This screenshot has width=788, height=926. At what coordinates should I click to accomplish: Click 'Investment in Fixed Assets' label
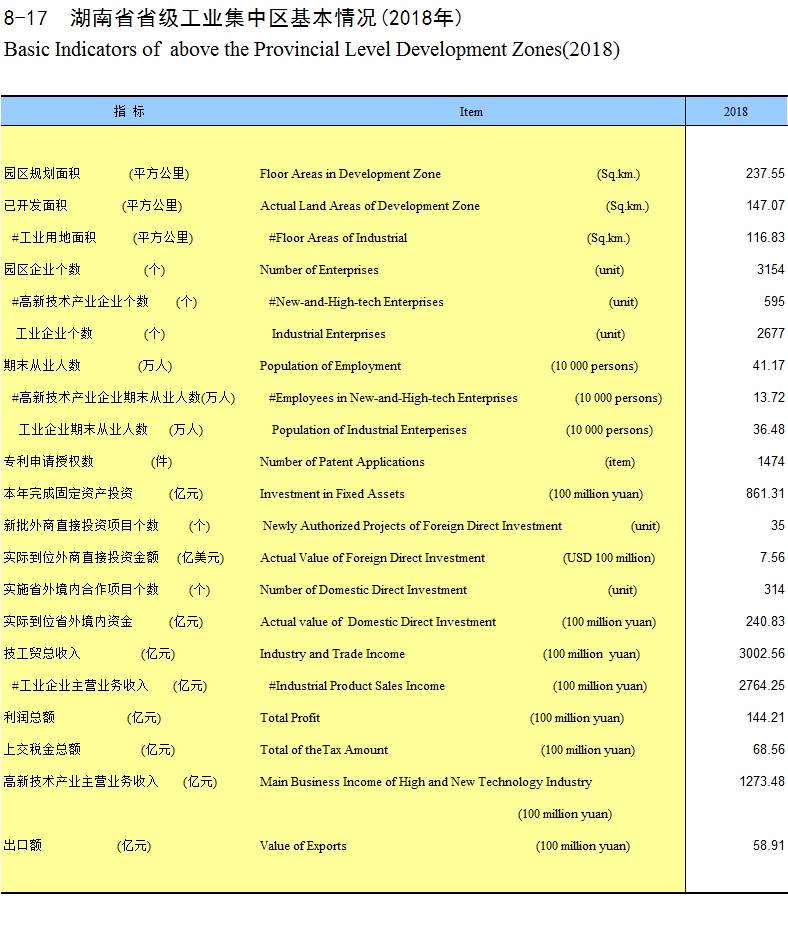332,493
